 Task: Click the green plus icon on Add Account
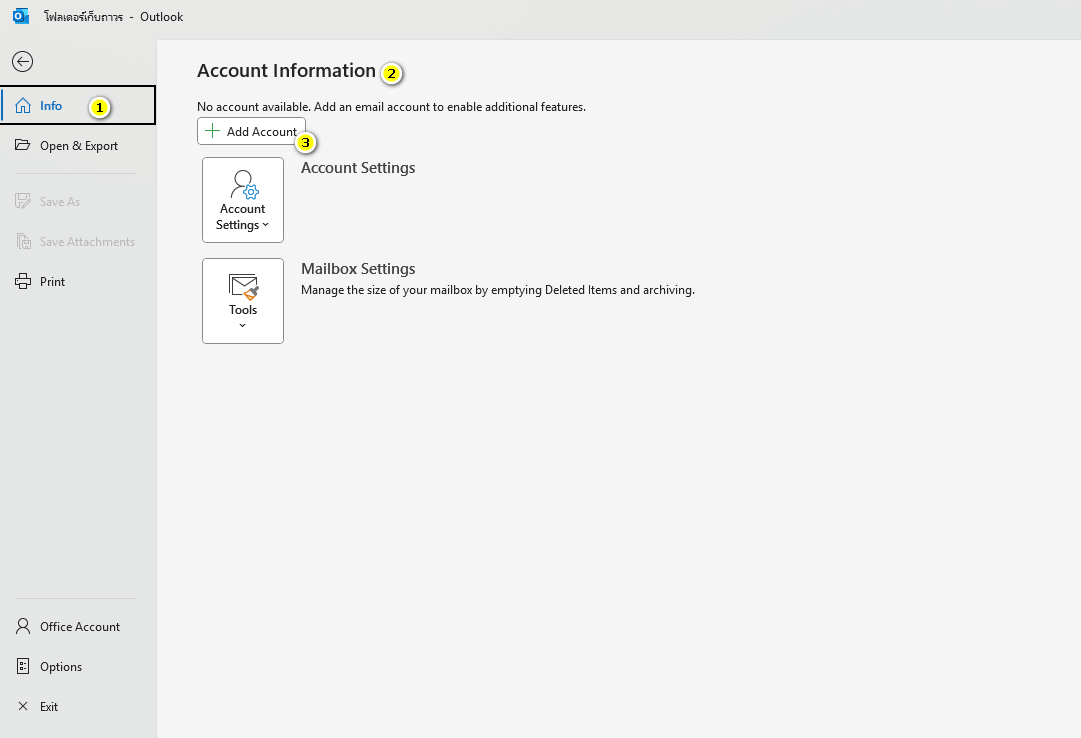(x=212, y=131)
